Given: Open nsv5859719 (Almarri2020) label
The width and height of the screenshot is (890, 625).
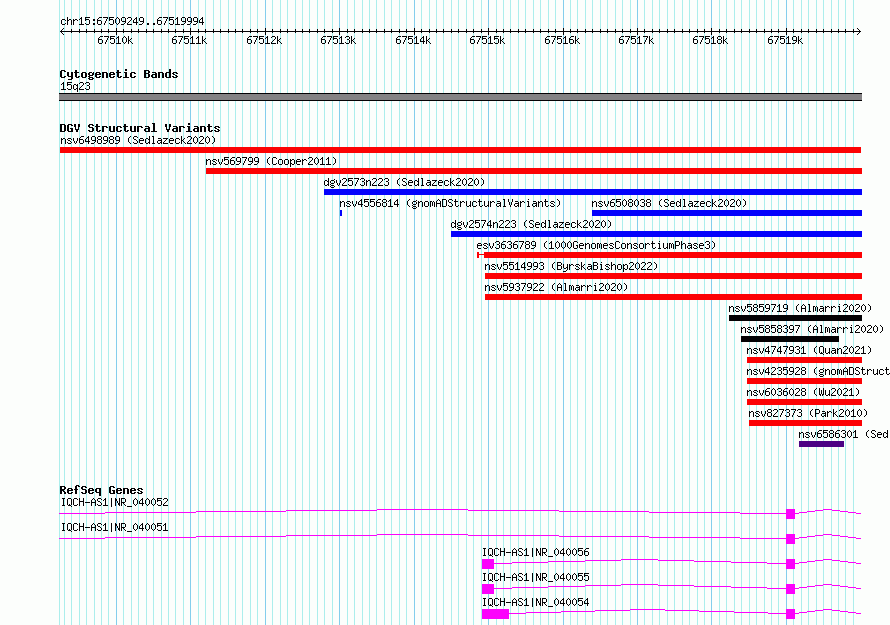Looking at the screenshot, I should click(x=800, y=308).
